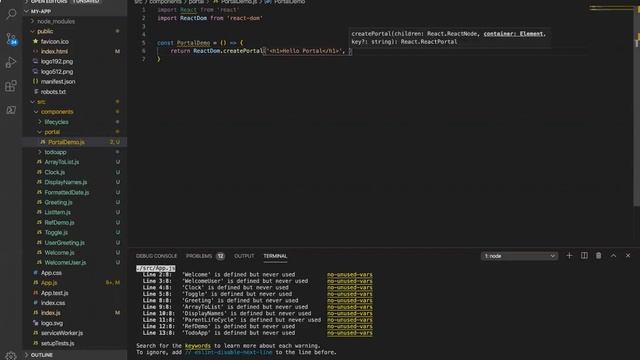Open manifest.json file
Screen dimensions: 640x360
point(58,82)
